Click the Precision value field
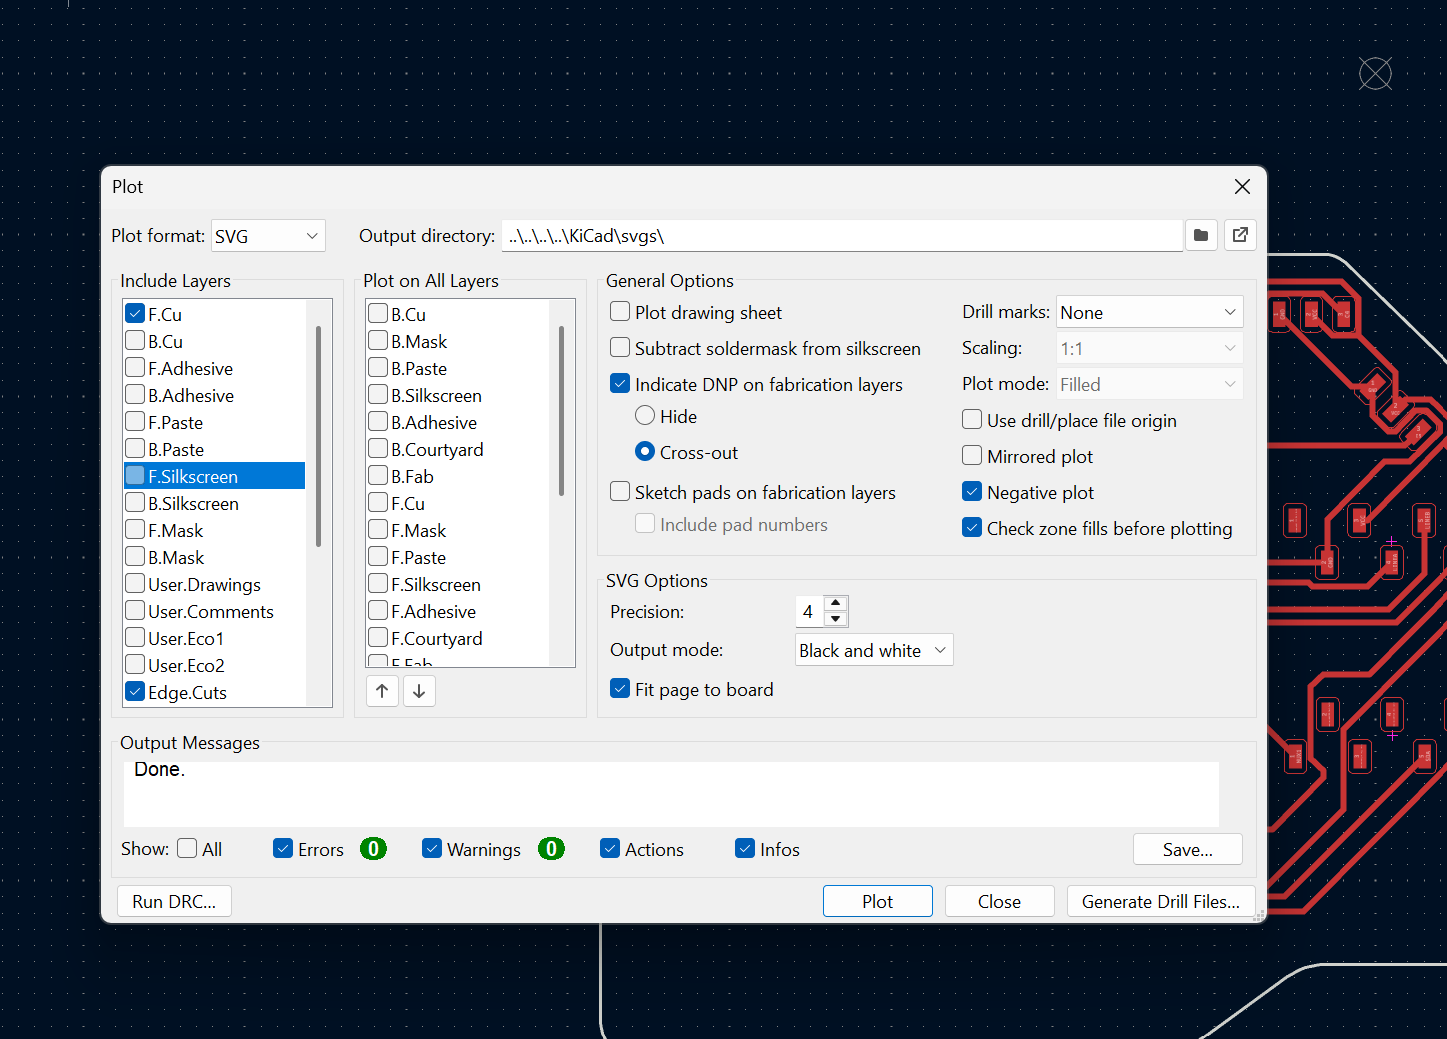 point(809,611)
